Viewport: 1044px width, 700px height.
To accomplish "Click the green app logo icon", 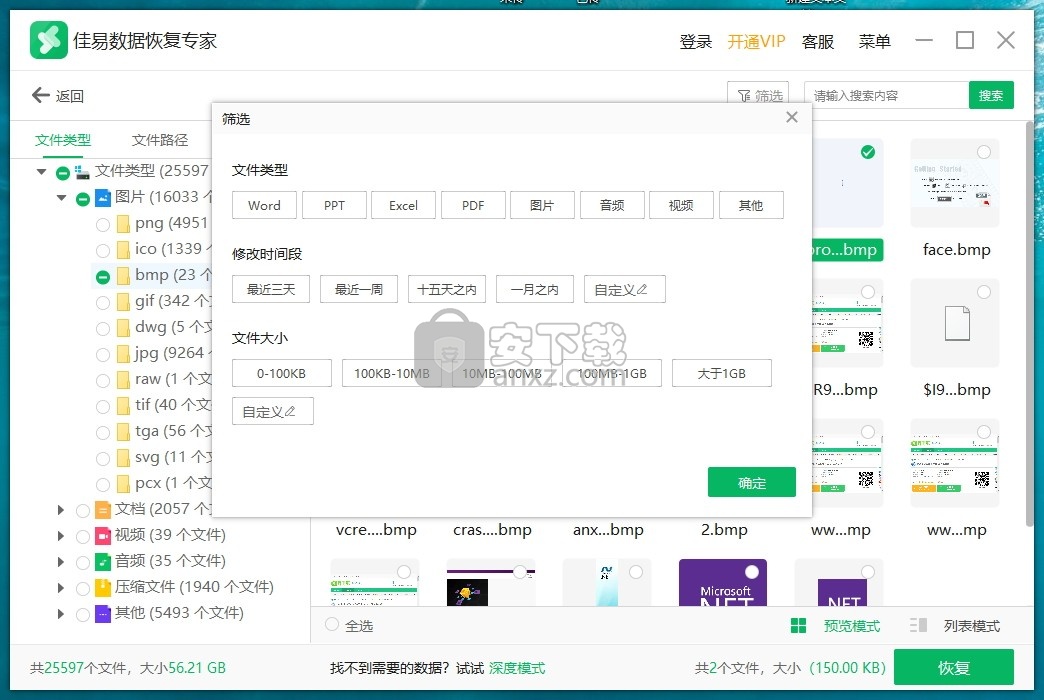I will tap(49, 40).
